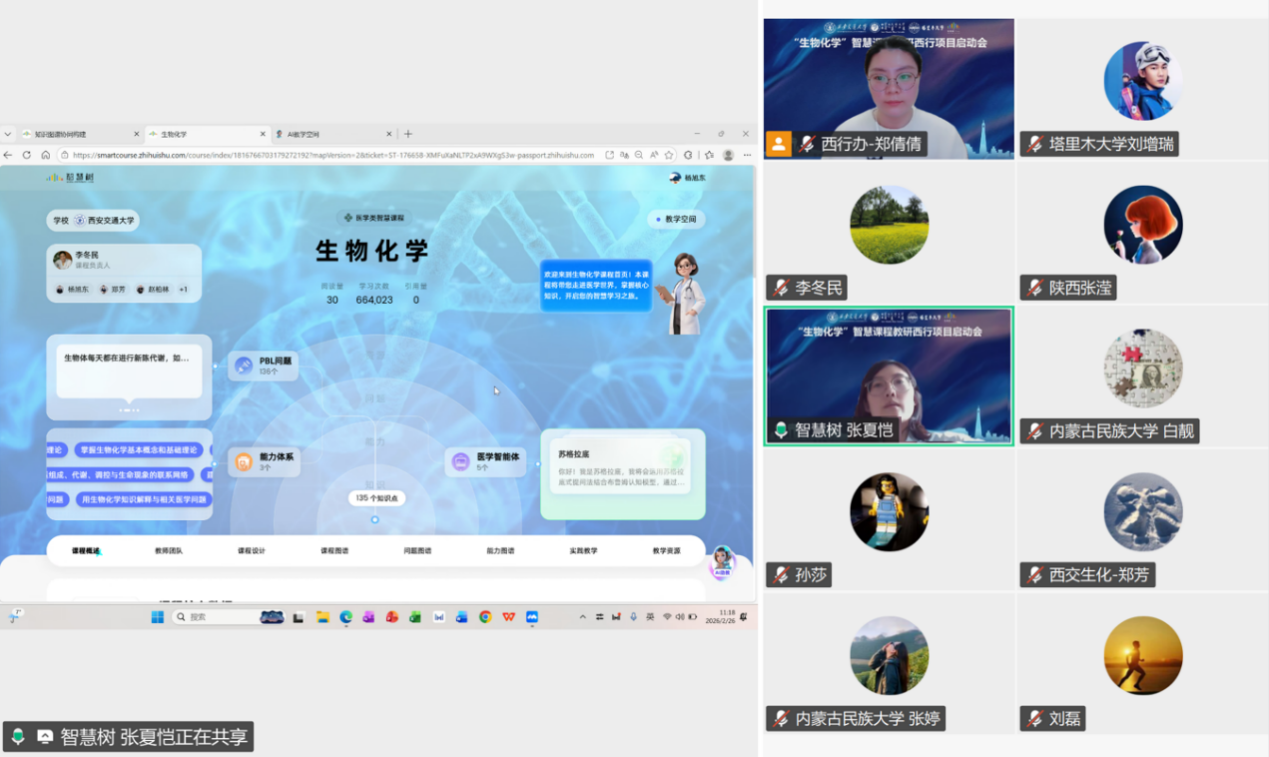Viewport: 1269px width, 757px height.
Task: Switch to the 教师团队 tab
Action: tap(168, 551)
